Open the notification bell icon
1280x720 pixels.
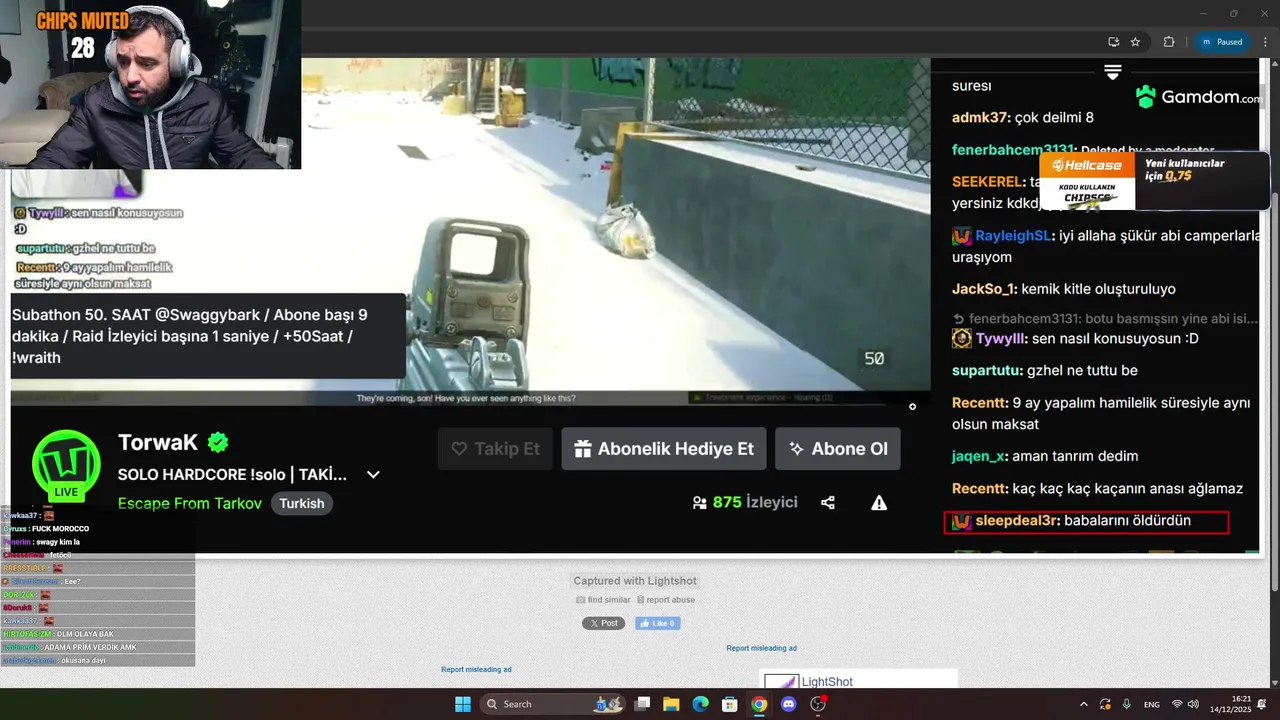pyautogui.click(x=1263, y=704)
